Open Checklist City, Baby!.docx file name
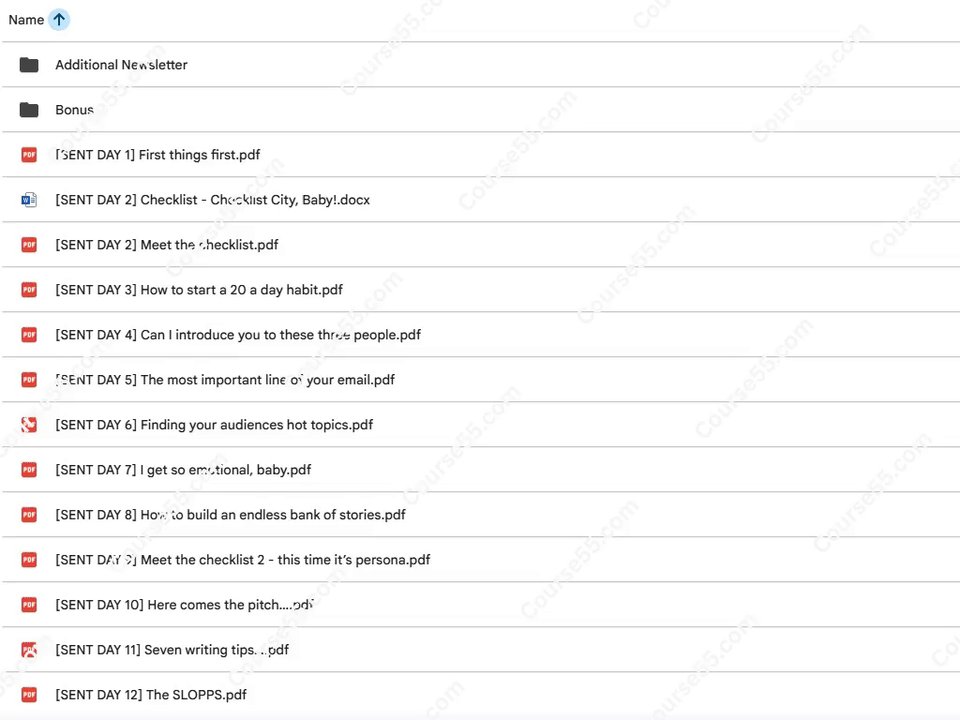 click(x=212, y=200)
